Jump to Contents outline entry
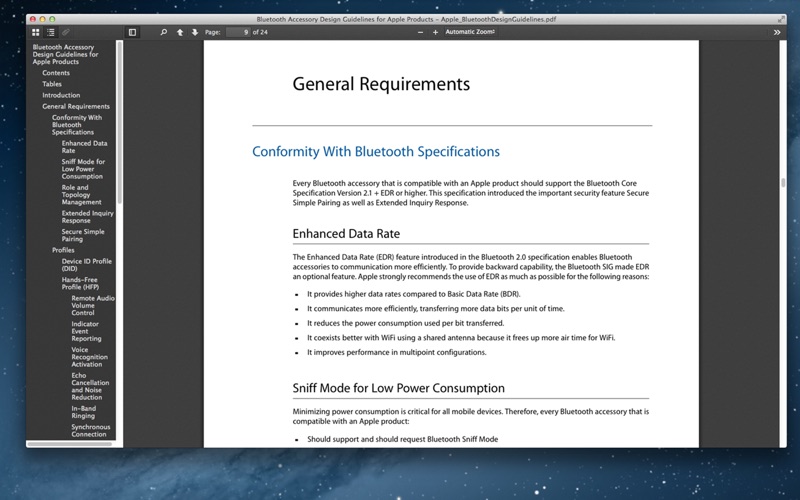 coord(56,73)
